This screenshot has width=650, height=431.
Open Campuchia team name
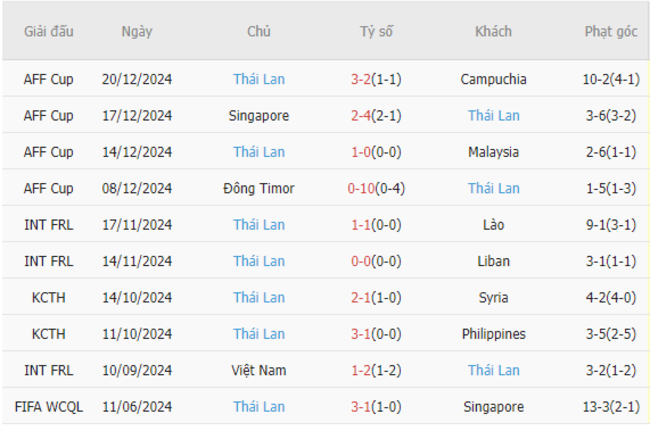click(493, 79)
